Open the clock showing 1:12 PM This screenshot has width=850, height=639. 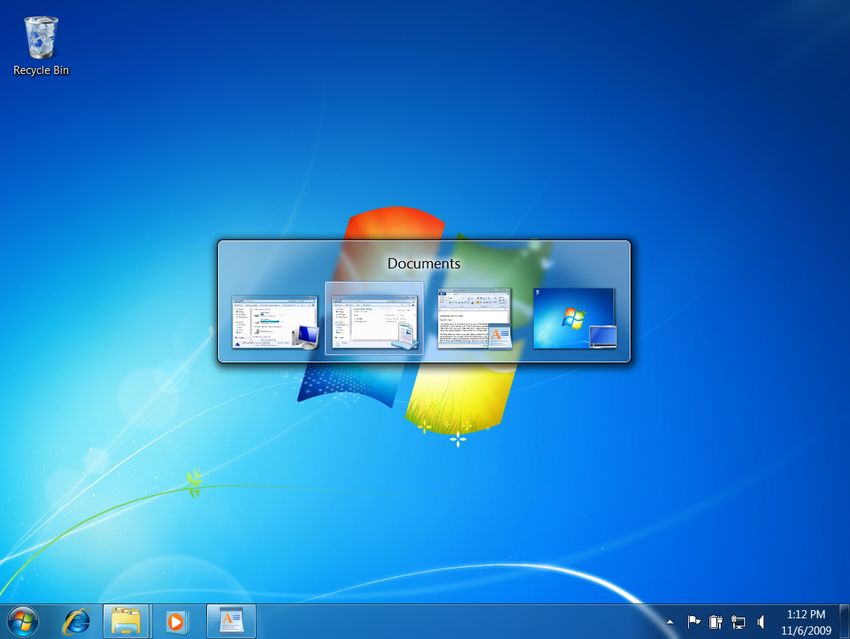coord(806,622)
